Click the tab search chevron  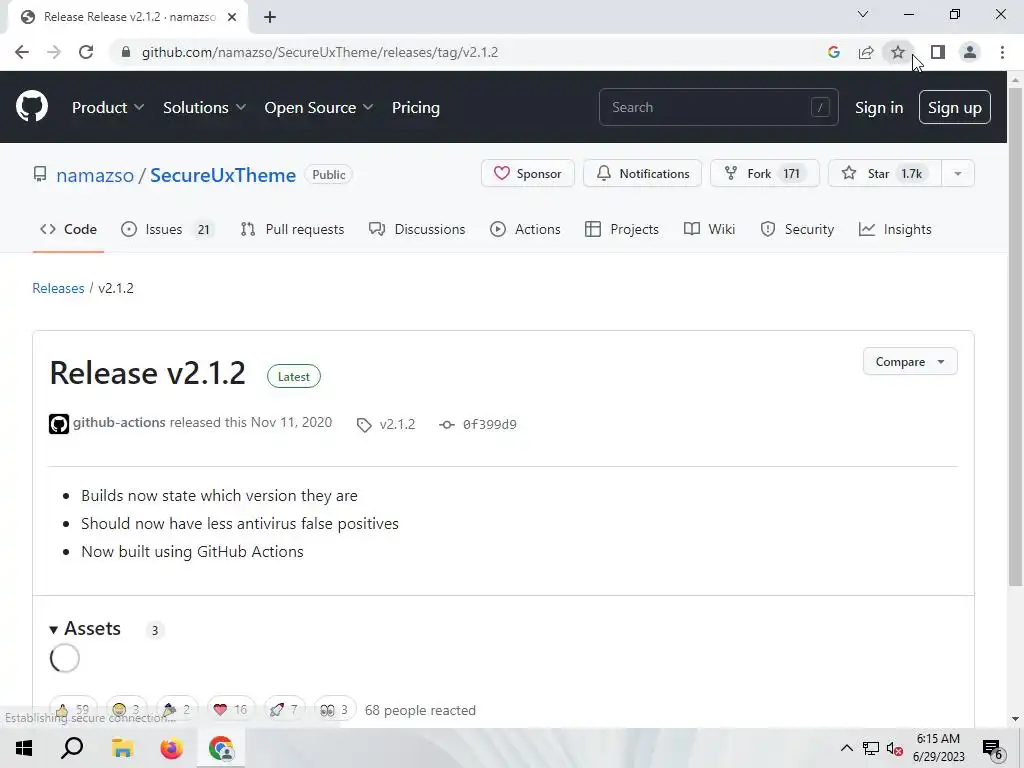863,14
